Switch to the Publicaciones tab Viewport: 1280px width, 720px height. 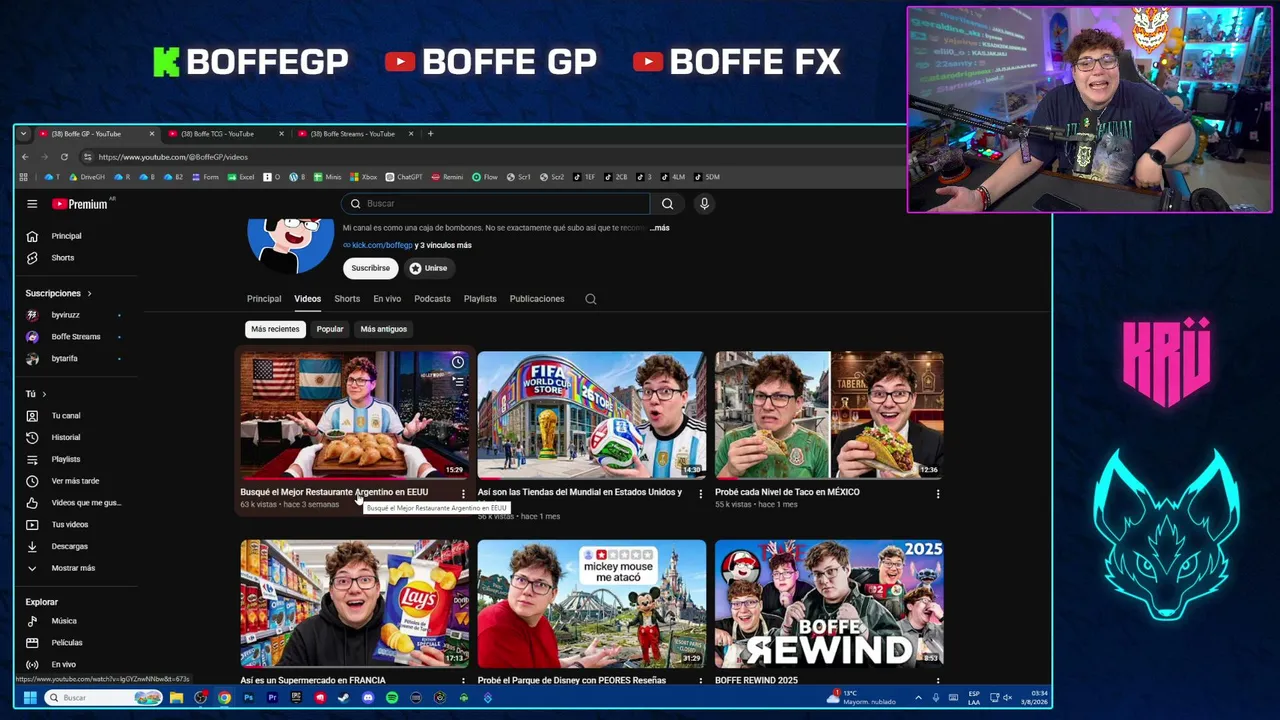pos(537,299)
